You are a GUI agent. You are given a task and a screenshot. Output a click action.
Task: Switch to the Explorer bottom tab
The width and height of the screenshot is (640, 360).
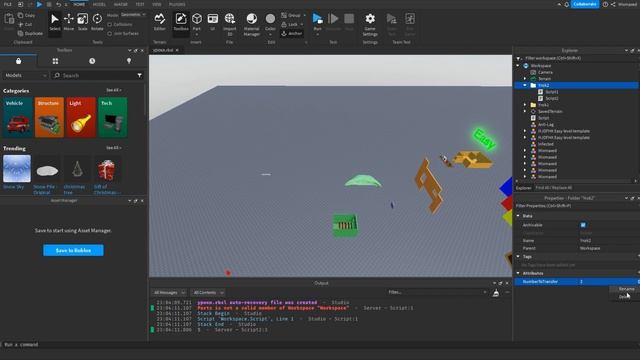523,188
